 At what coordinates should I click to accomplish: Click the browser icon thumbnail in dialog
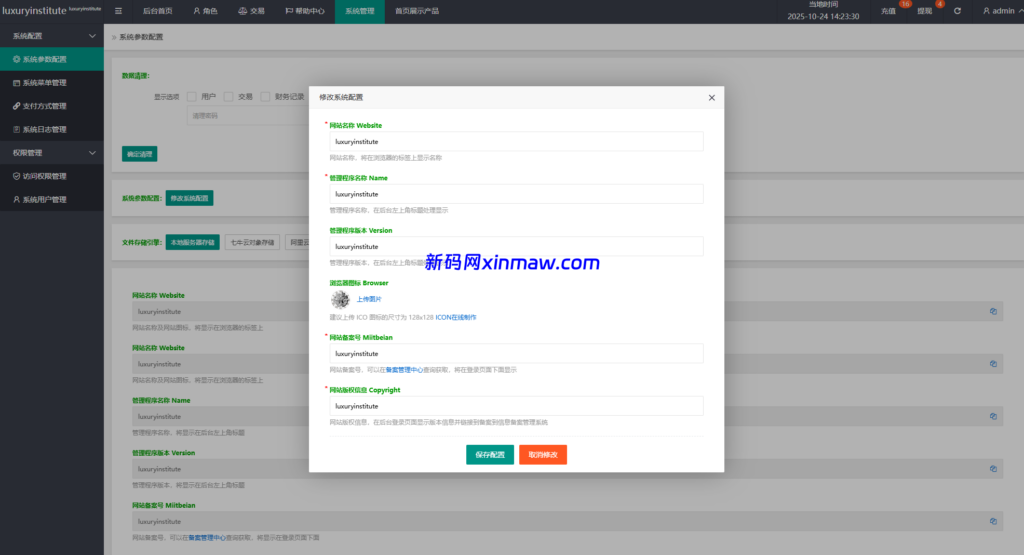pos(340,299)
